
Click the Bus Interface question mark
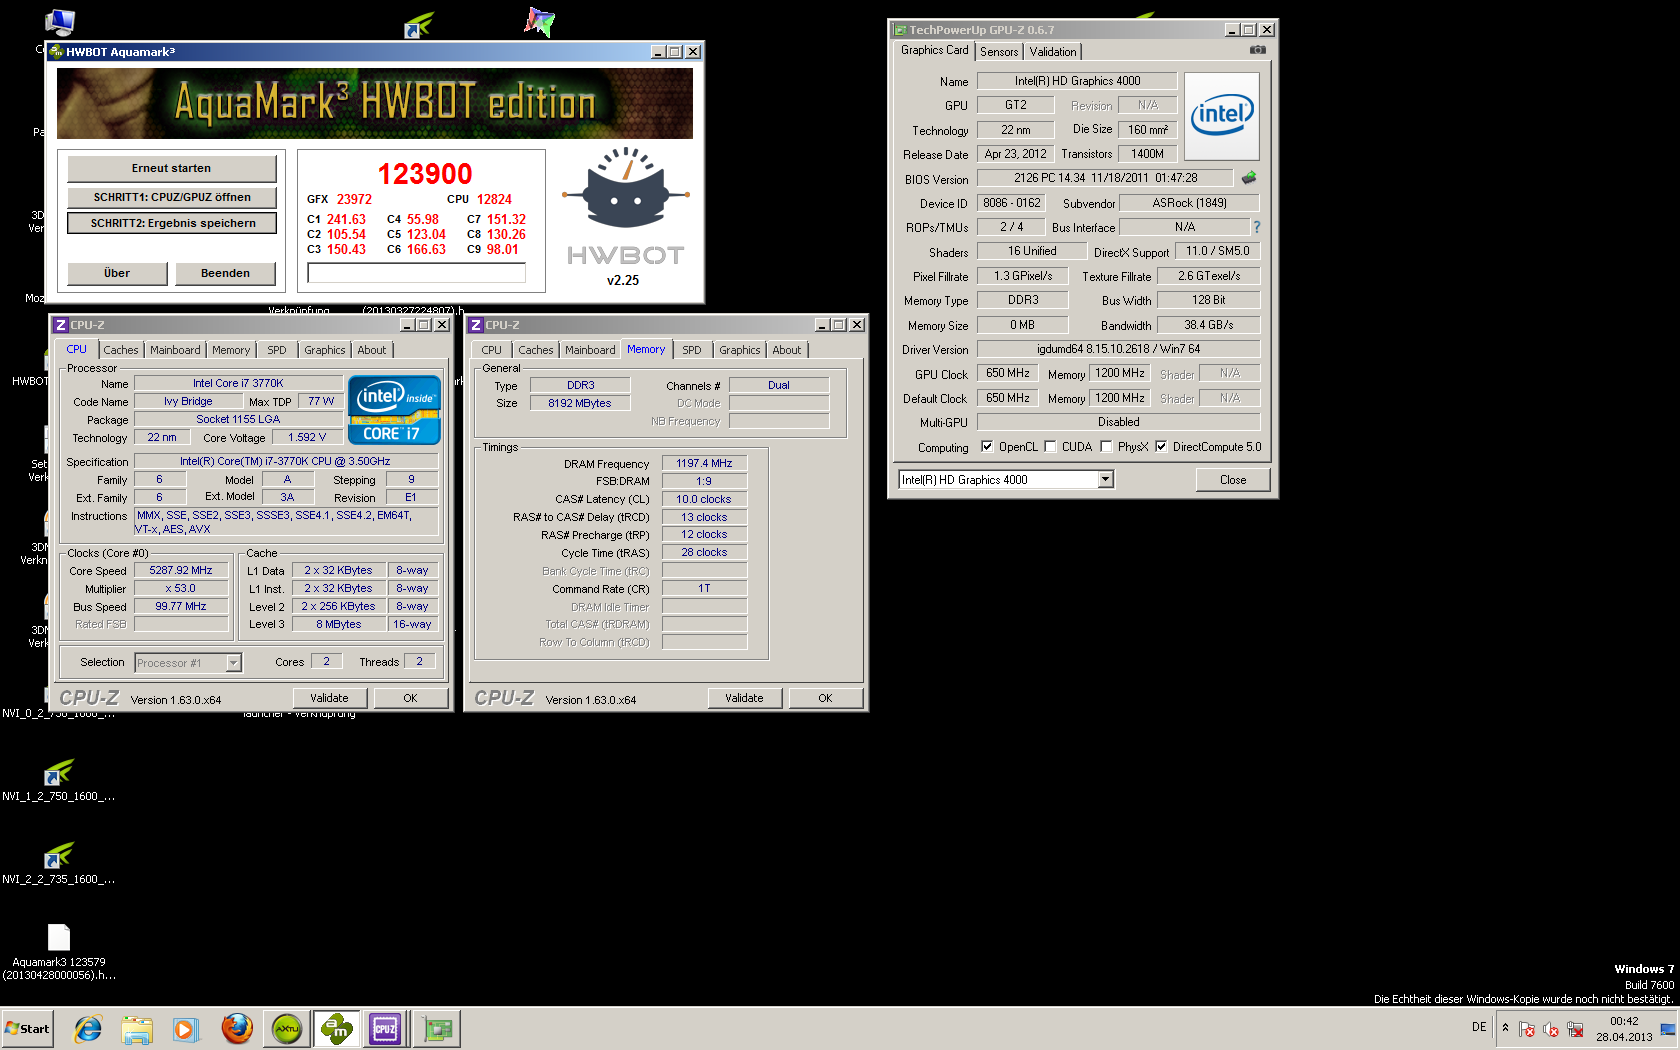pos(1257,227)
